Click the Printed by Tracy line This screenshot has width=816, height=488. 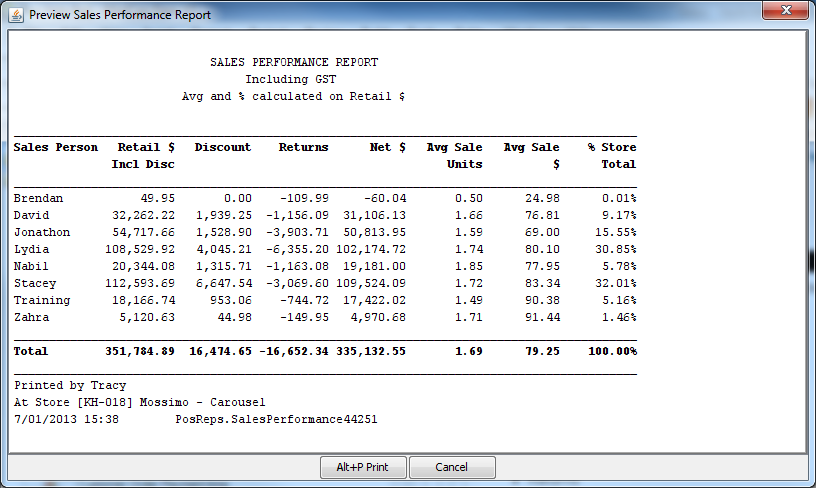click(x=70, y=385)
